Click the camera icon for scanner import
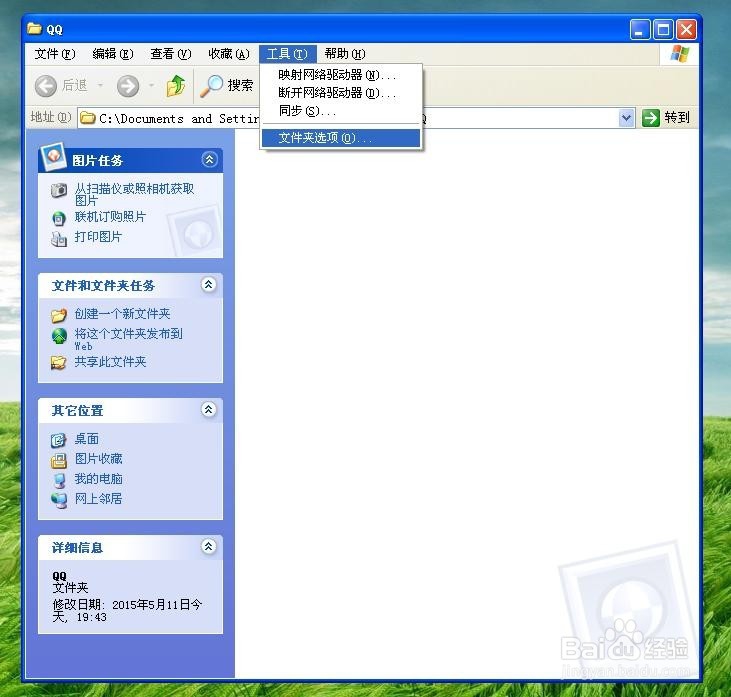 [x=59, y=190]
